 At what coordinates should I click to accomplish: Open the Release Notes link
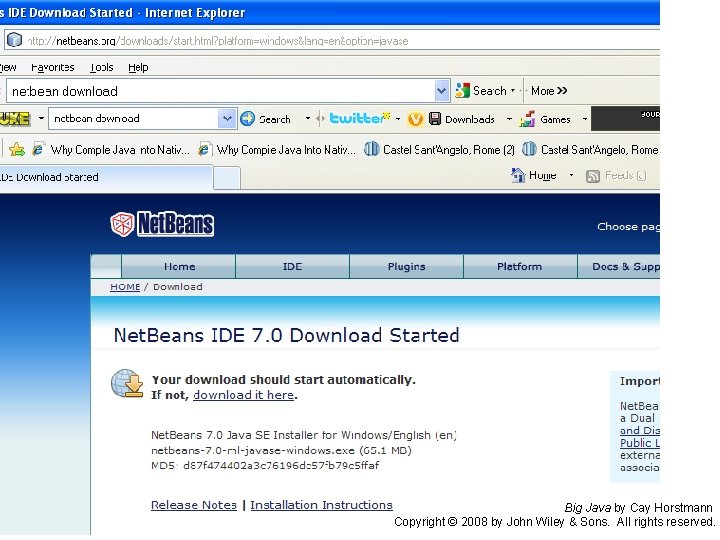(x=194, y=505)
